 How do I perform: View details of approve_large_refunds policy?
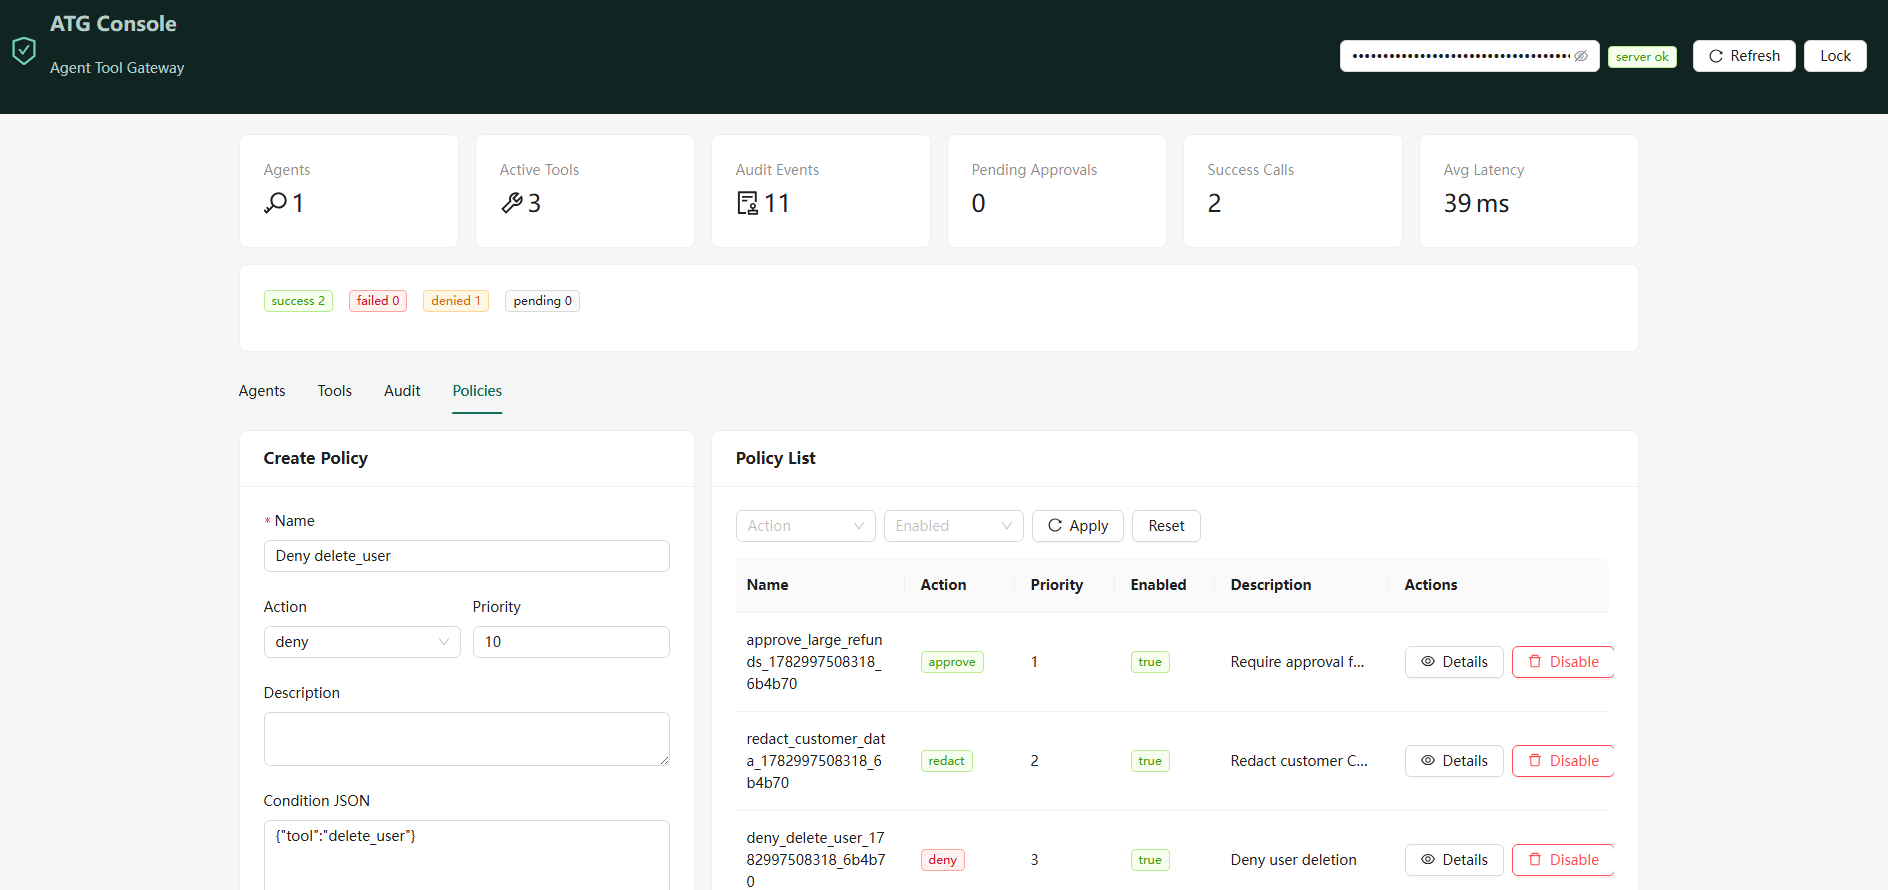(1454, 662)
